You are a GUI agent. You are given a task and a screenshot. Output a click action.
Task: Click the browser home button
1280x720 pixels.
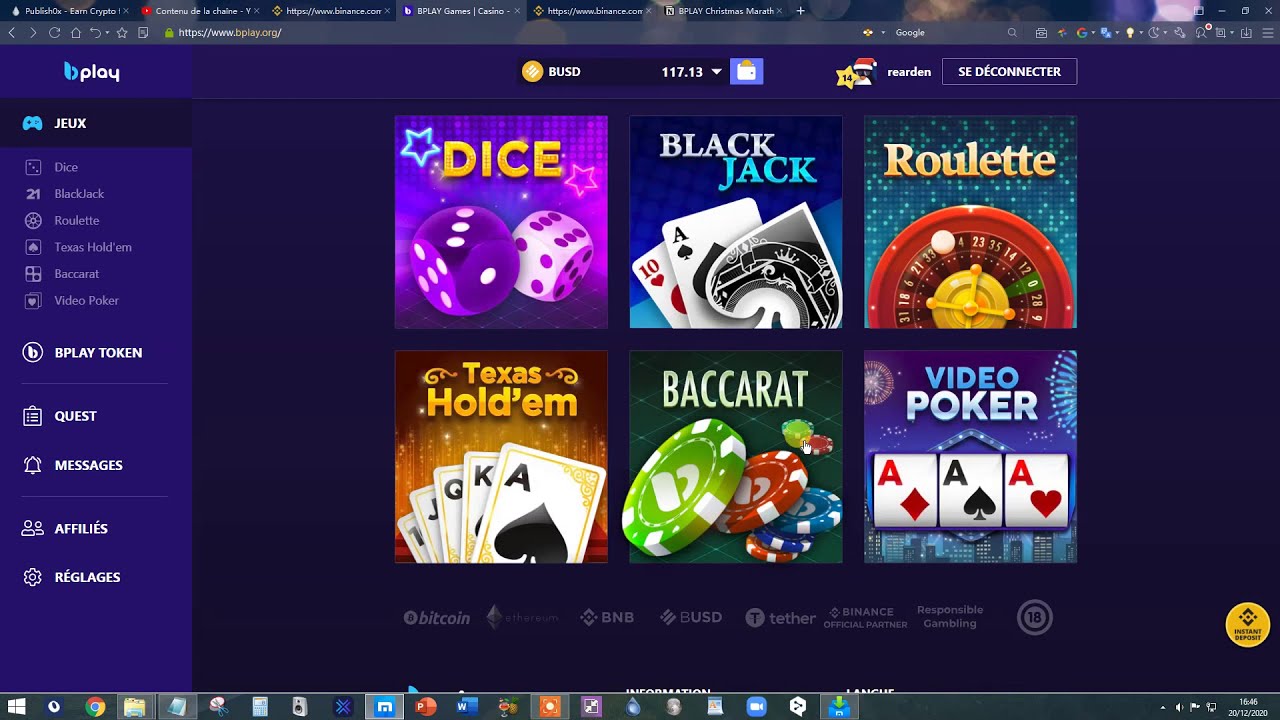[x=75, y=32]
